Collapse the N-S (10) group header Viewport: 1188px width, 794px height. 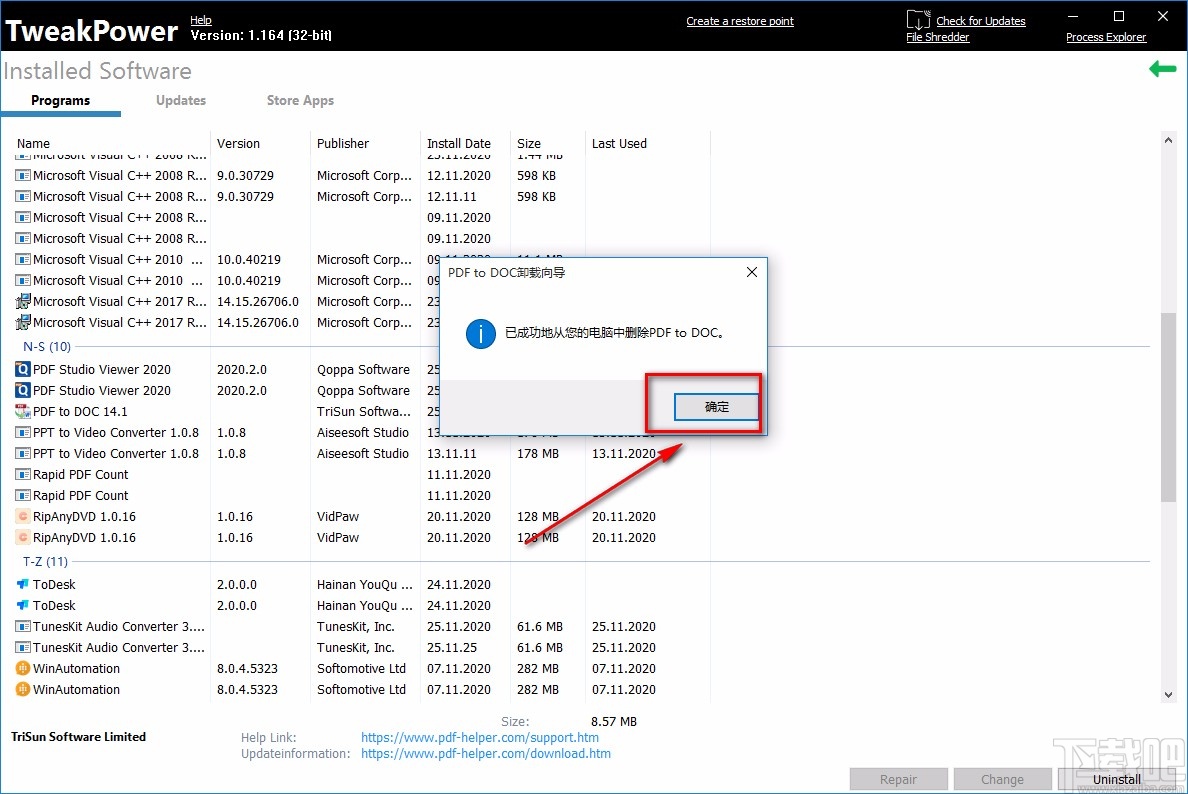point(47,346)
